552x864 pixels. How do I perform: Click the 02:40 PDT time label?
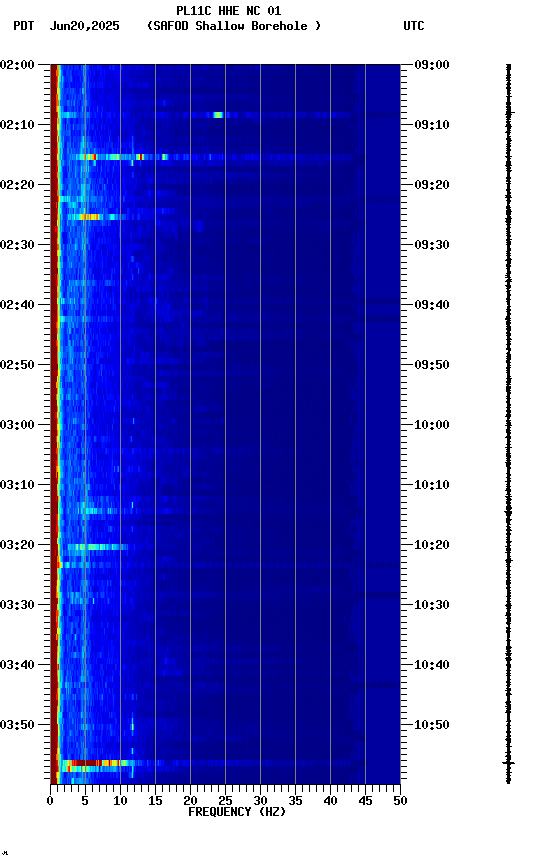click(x=17, y=305)
